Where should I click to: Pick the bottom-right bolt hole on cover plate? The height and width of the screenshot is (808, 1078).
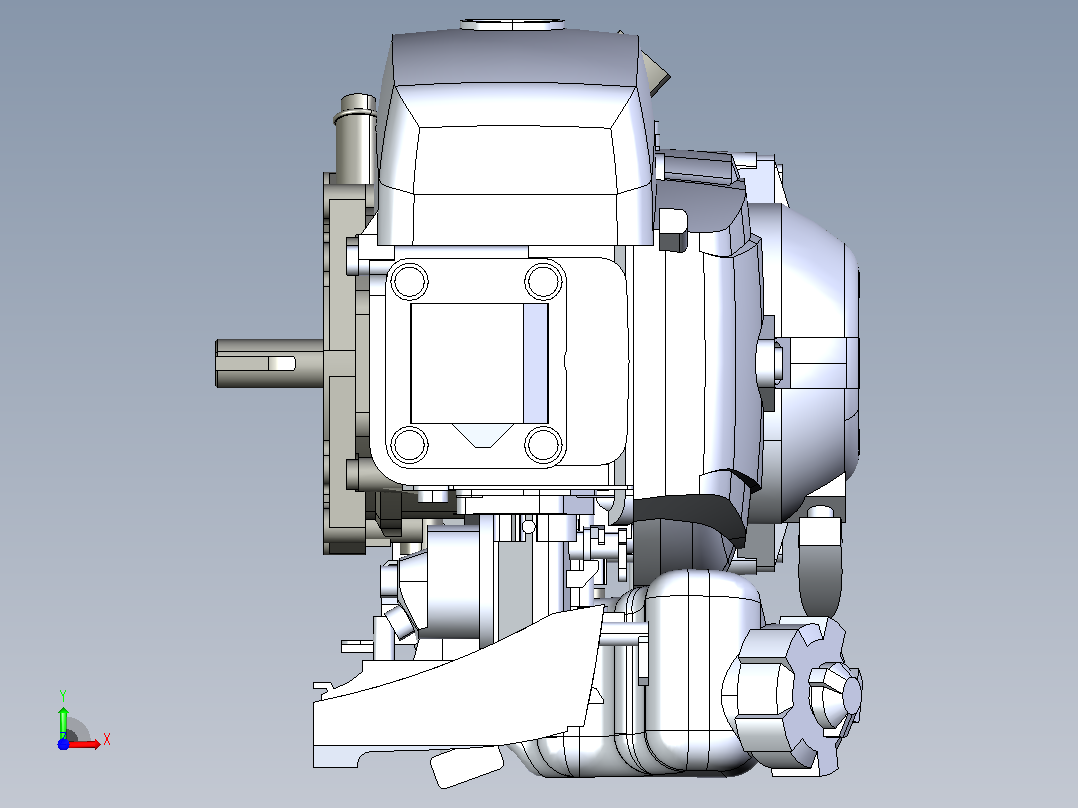click(x=544, y=444)
